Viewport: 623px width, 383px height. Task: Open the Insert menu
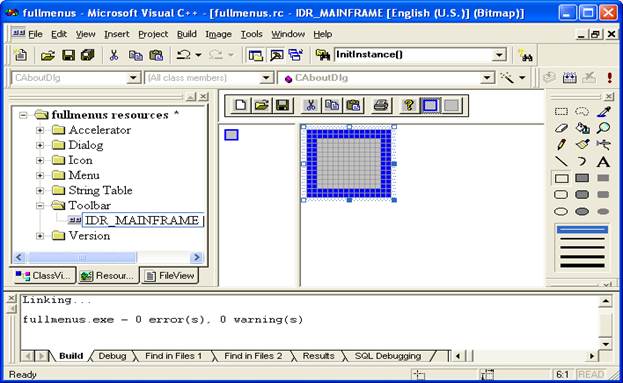pyautogui.click(x=117, y=34)
